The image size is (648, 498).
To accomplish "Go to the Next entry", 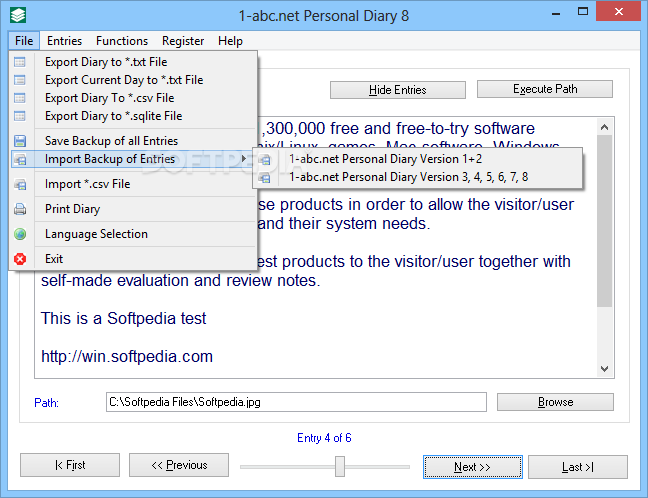I will [x=473, y=467].
